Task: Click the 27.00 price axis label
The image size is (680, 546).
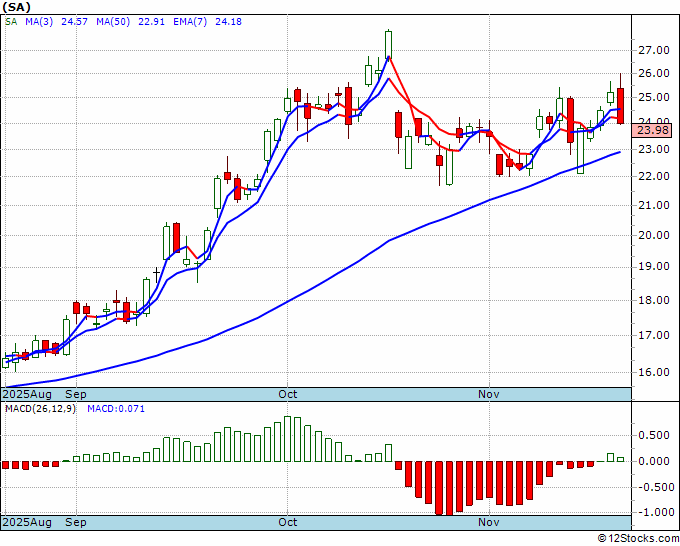Action: click(x=654, y=50)
